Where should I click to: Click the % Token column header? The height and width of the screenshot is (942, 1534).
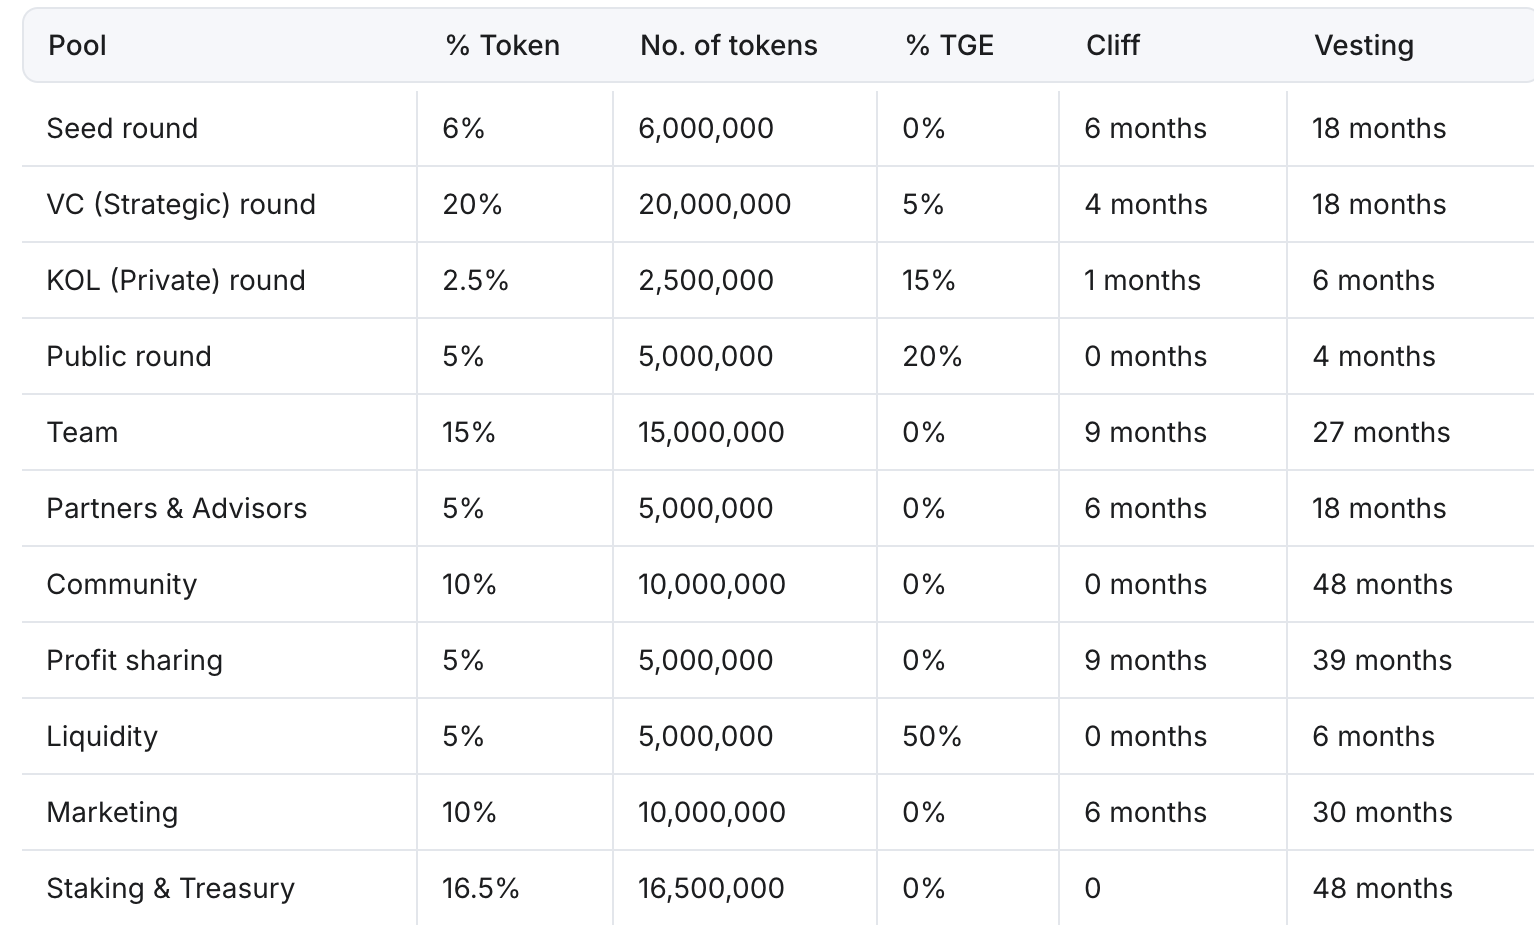tap(502, 46)
